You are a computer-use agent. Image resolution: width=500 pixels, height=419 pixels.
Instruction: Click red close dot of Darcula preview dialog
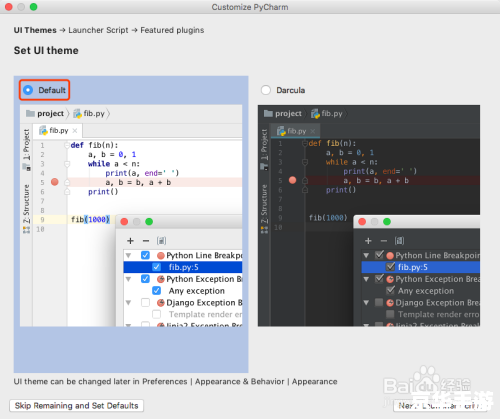[x=362, y=222]
